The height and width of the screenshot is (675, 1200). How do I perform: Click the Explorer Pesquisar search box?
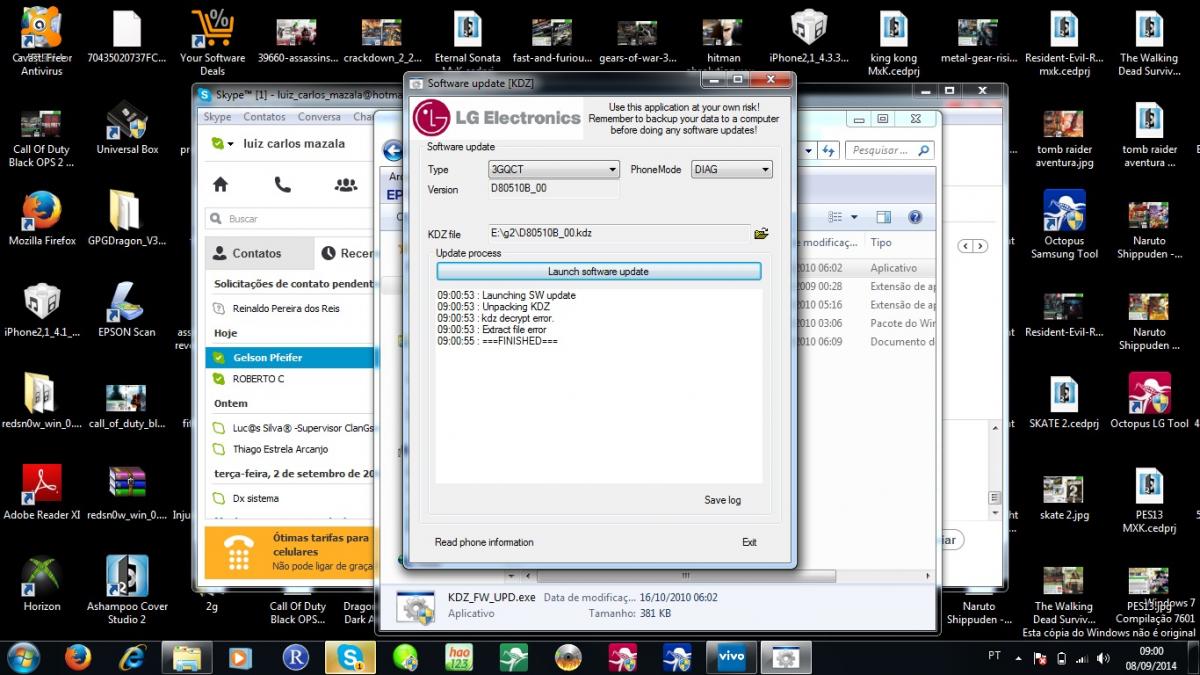point(889,150)
